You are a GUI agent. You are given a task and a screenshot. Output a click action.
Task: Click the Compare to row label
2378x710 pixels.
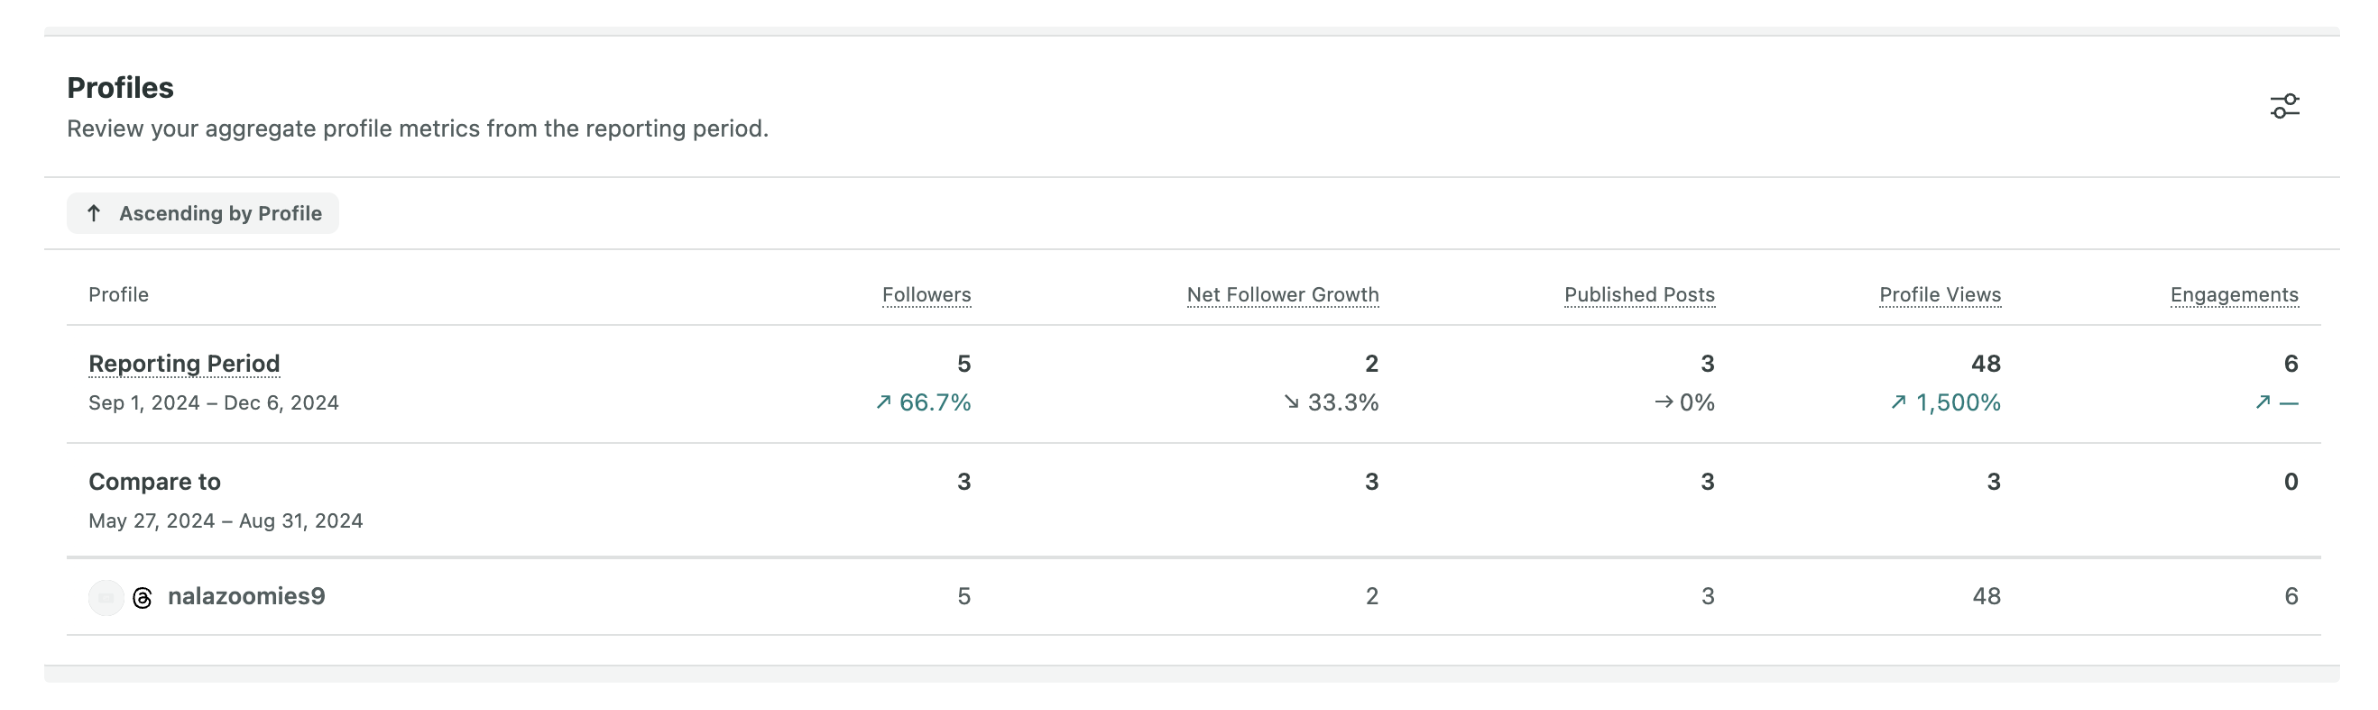(155, 482)
